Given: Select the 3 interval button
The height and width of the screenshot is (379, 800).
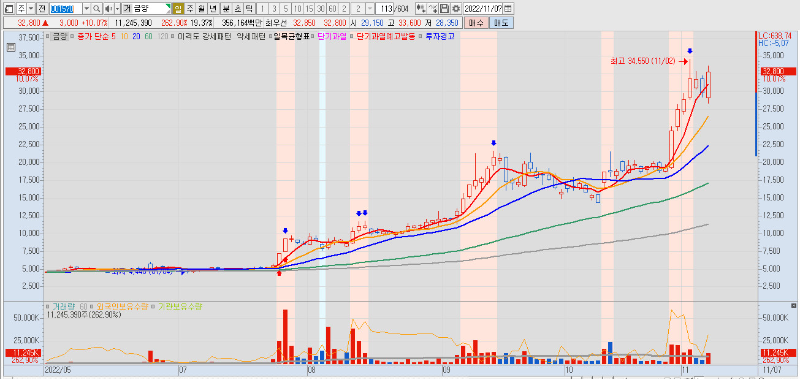Looking at the screenshot, I should click(x=274, y=9).
